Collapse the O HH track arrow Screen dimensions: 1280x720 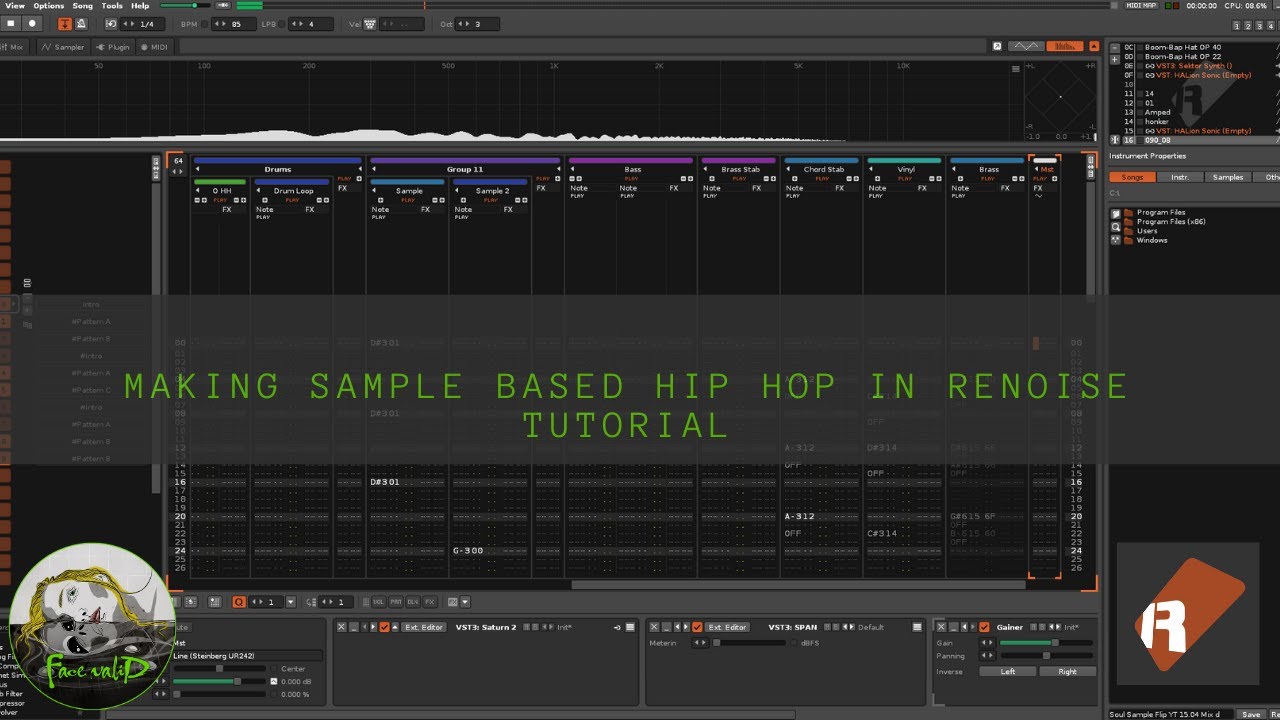tap(198, 190)
